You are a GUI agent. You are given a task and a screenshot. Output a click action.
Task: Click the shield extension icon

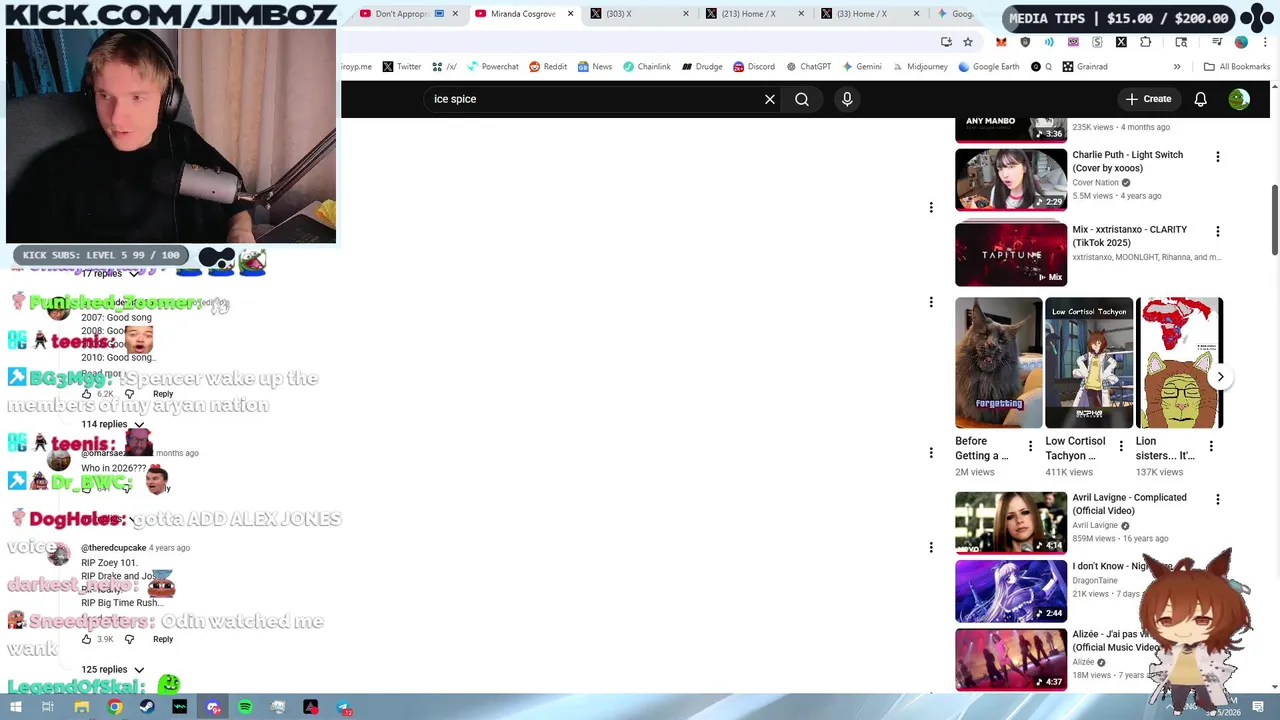1025,42
